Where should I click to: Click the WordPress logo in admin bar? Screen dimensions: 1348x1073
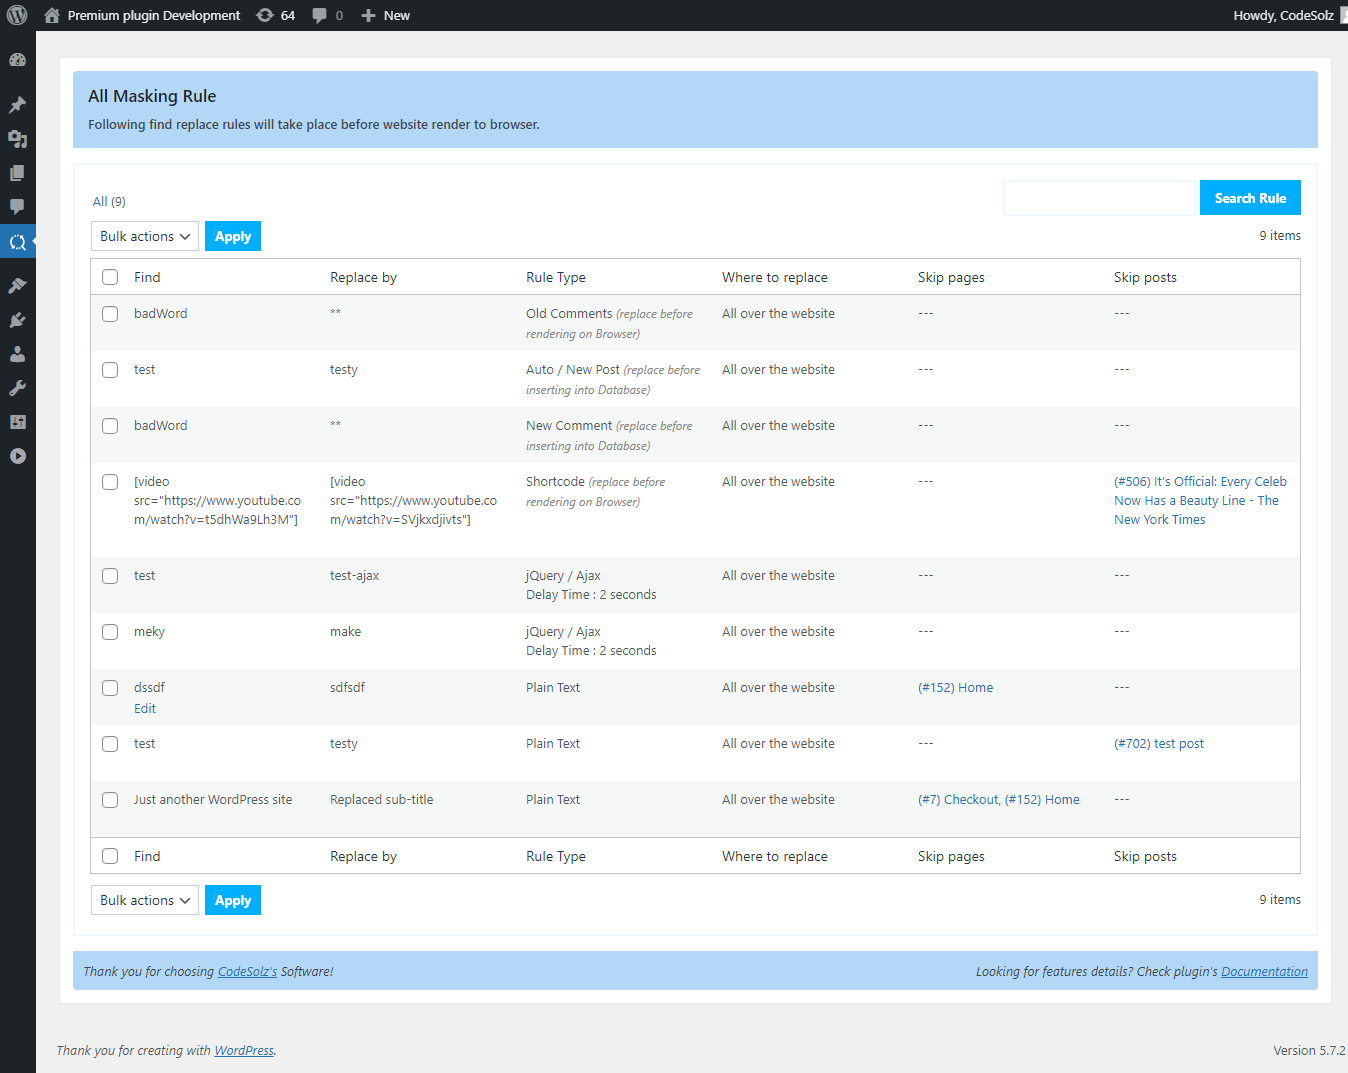pos(17,15)
